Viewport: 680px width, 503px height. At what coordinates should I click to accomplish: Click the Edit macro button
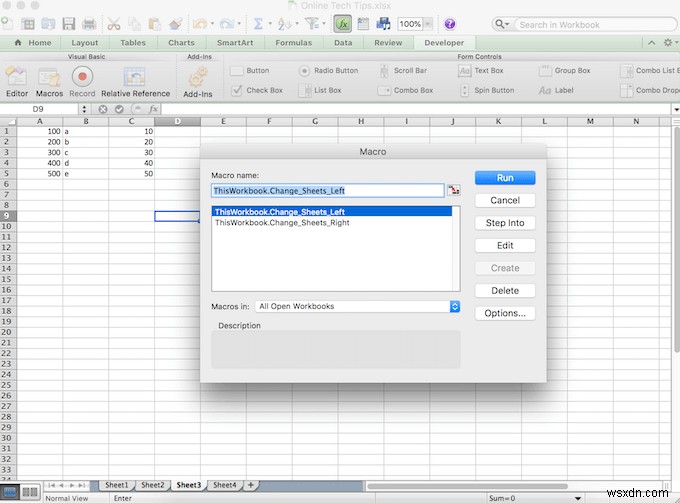click(505, 245)
